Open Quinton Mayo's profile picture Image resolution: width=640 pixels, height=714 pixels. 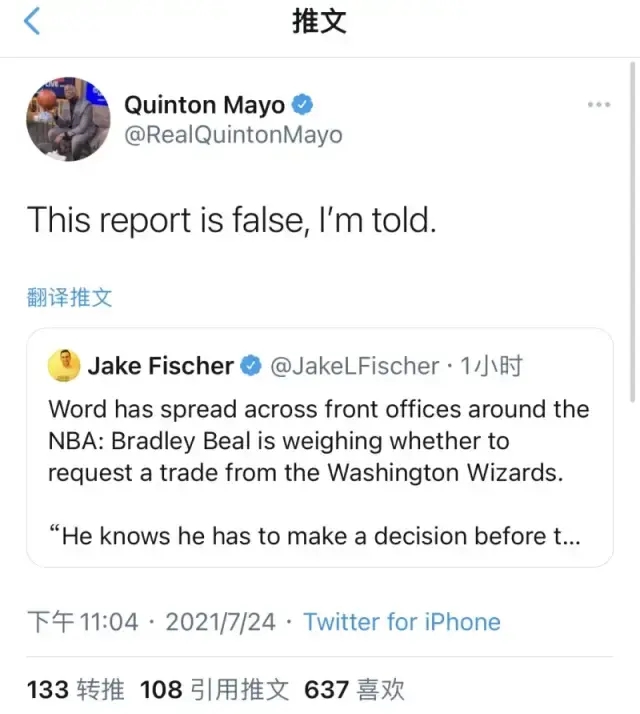[67, 119]
